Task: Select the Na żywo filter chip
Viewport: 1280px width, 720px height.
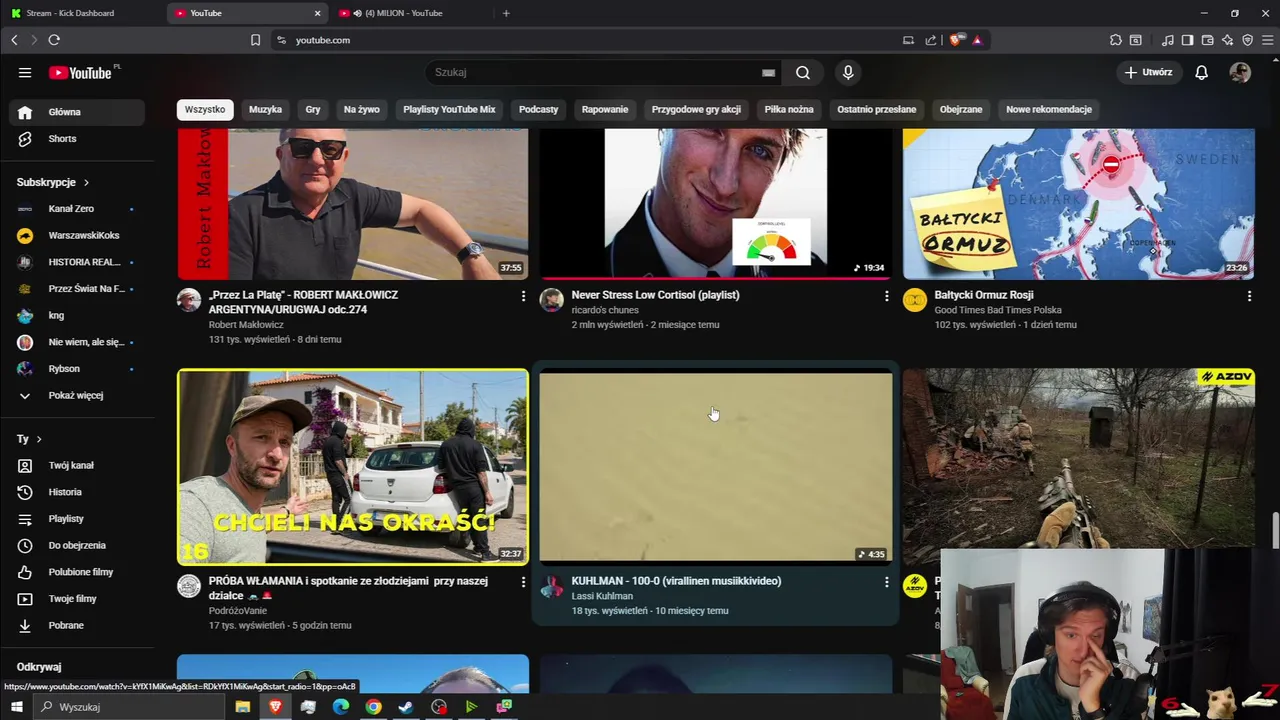Action: [362, 109]
